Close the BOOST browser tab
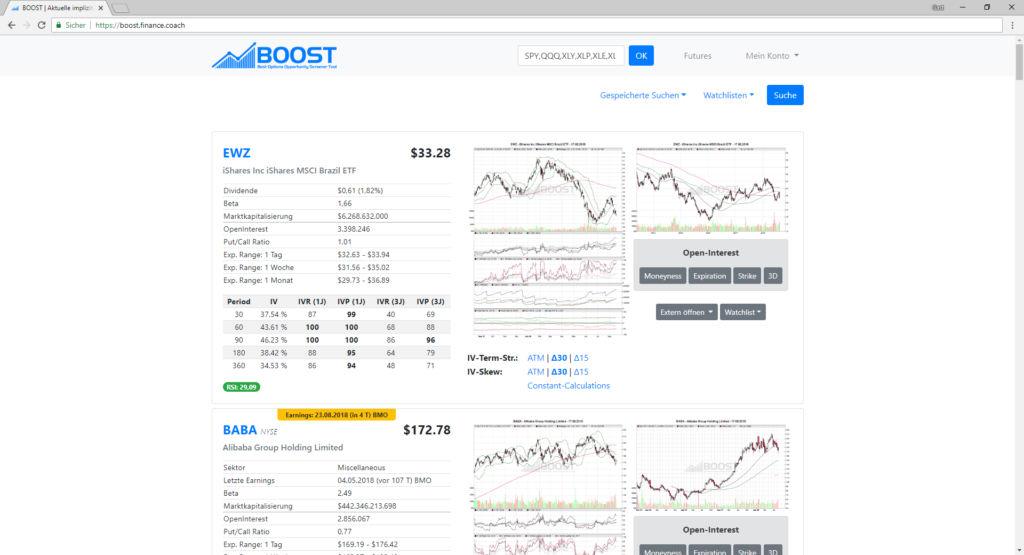The height and width of the screenshot is (555, 1024). (x=101, y=8)
